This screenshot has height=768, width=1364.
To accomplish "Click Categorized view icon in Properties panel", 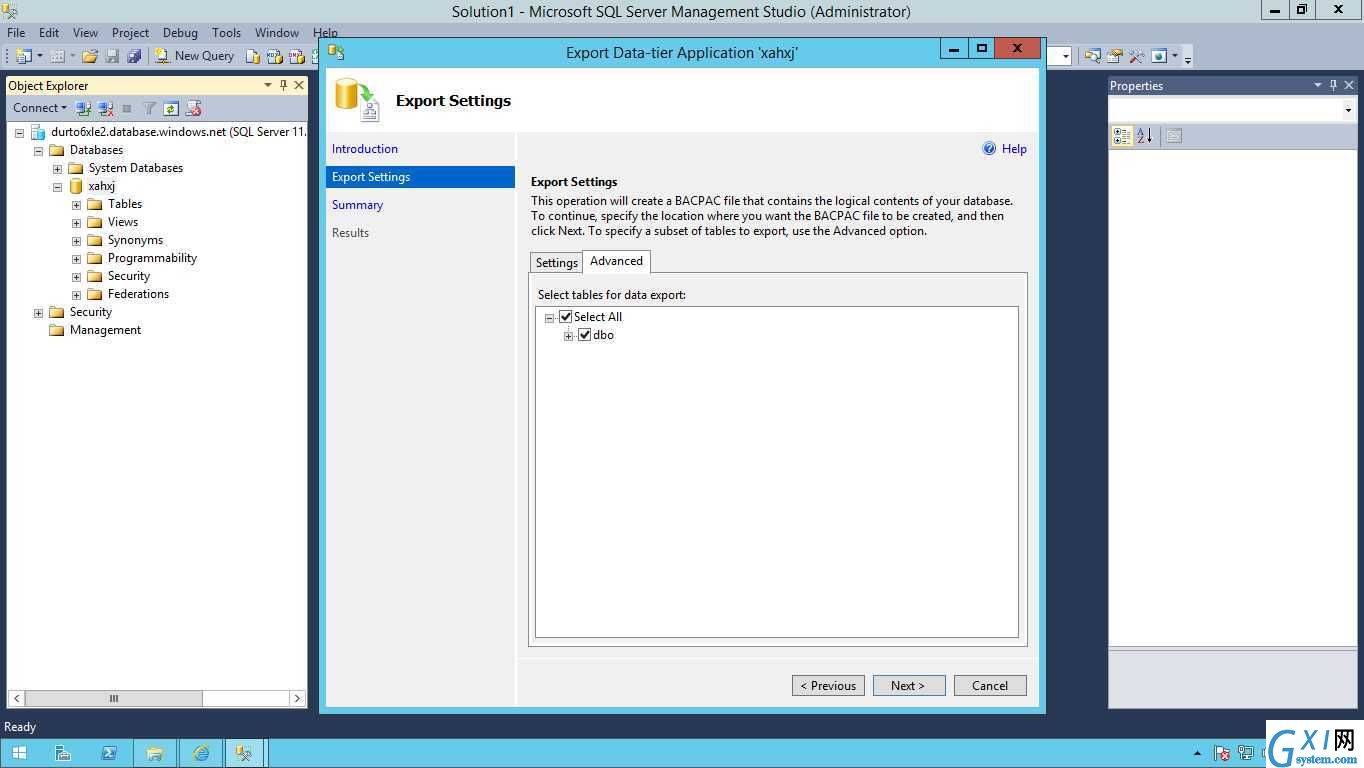I will [x=1122, y=136].
